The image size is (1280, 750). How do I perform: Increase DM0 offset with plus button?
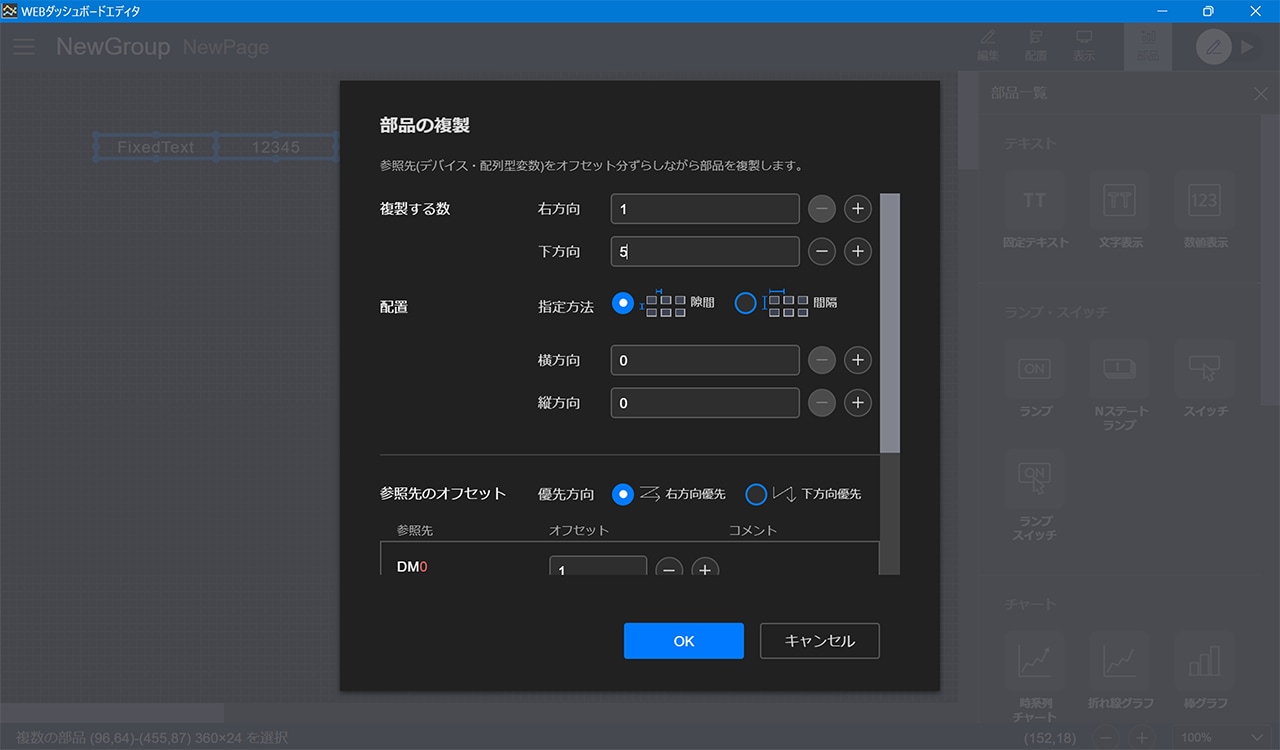(x=705, y=569)
